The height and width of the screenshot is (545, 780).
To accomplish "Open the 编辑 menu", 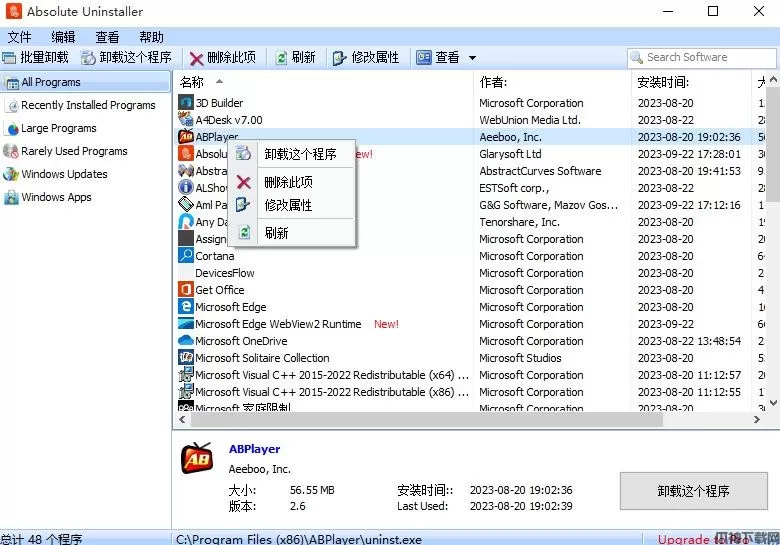I will 63,37.
